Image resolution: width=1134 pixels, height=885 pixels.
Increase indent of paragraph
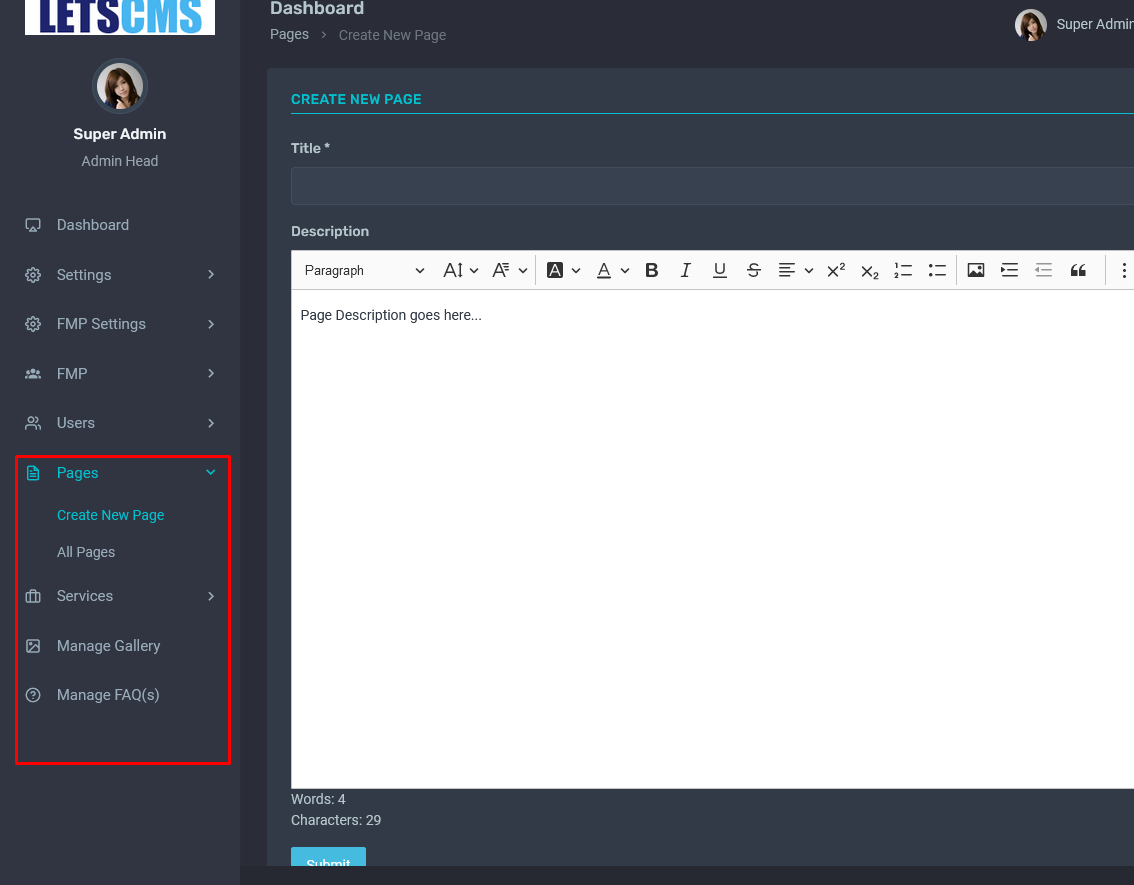coord(1010,270)
